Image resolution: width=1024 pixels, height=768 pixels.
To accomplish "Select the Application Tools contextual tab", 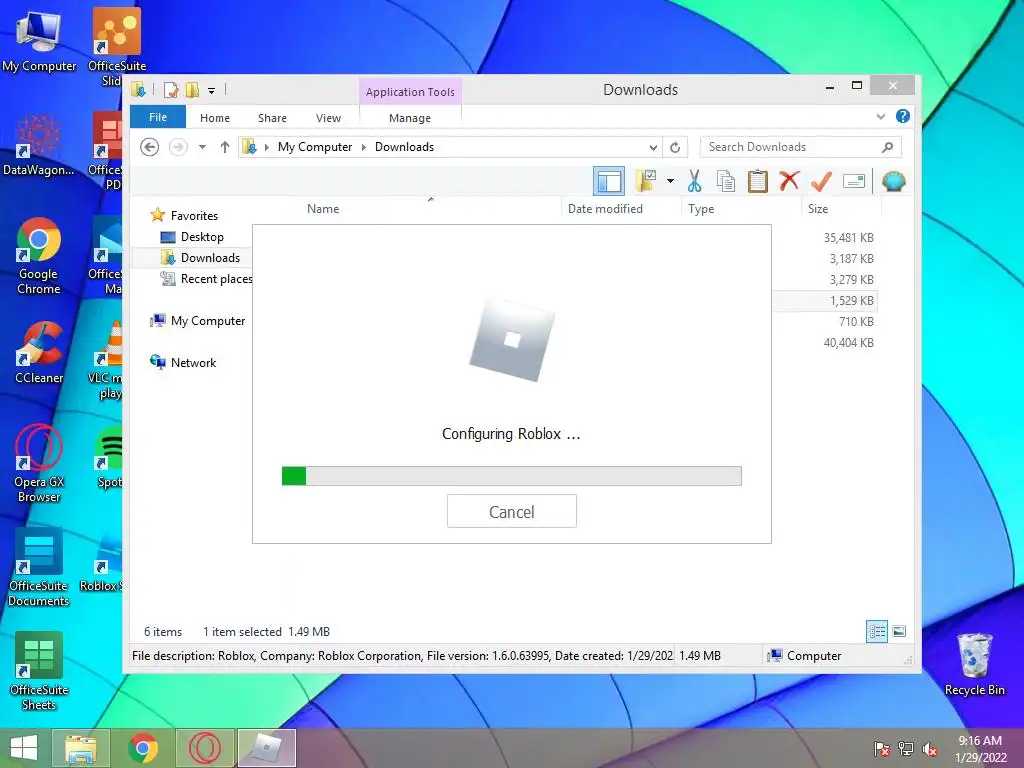I will pos(410,92).
